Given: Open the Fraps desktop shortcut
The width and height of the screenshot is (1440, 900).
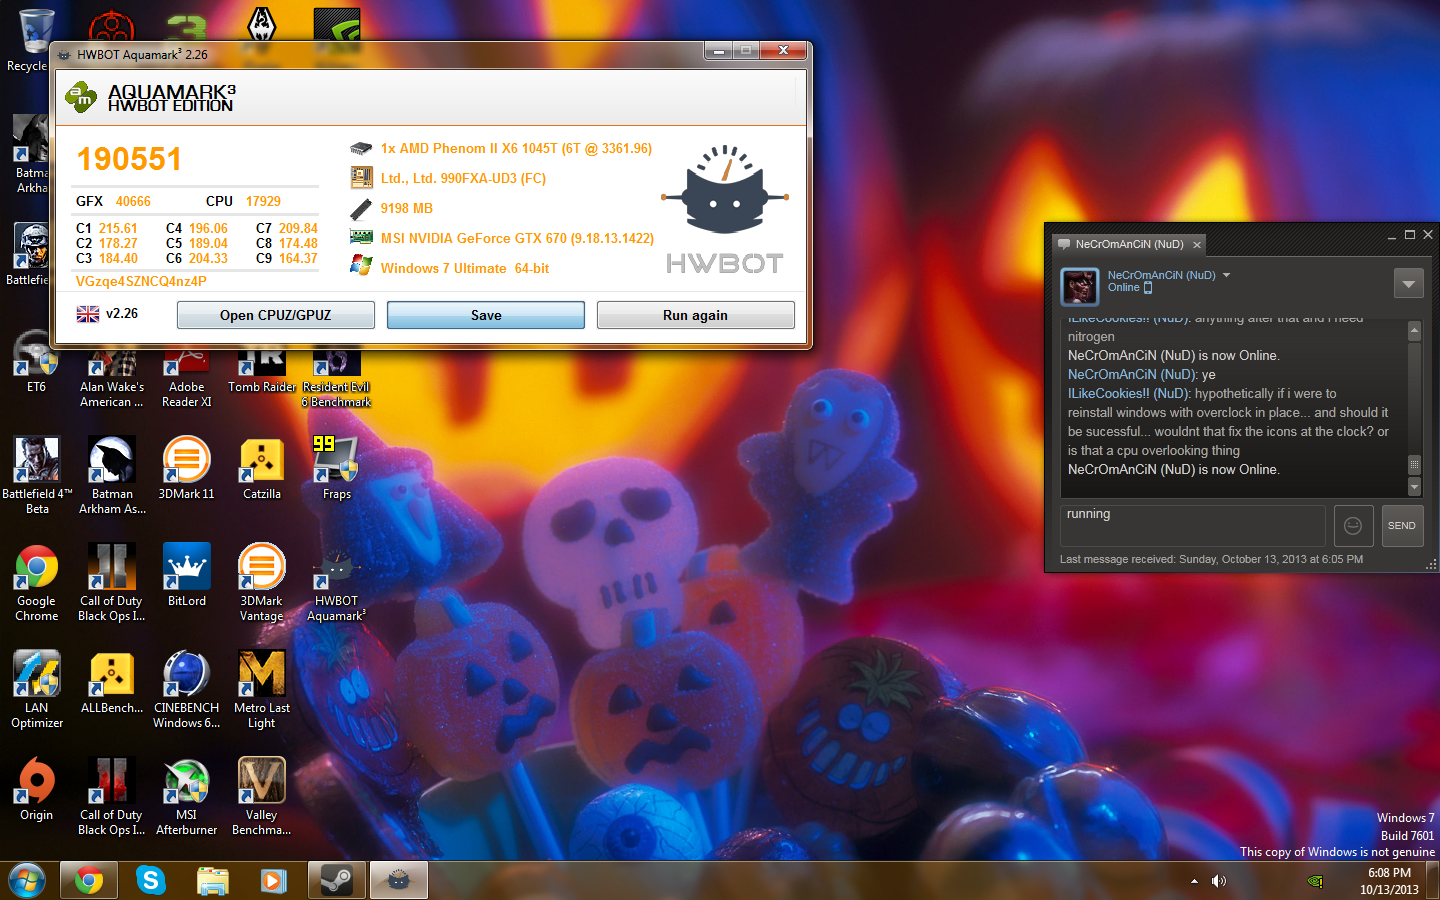Looking at the screenshot, I should [336, 469].
